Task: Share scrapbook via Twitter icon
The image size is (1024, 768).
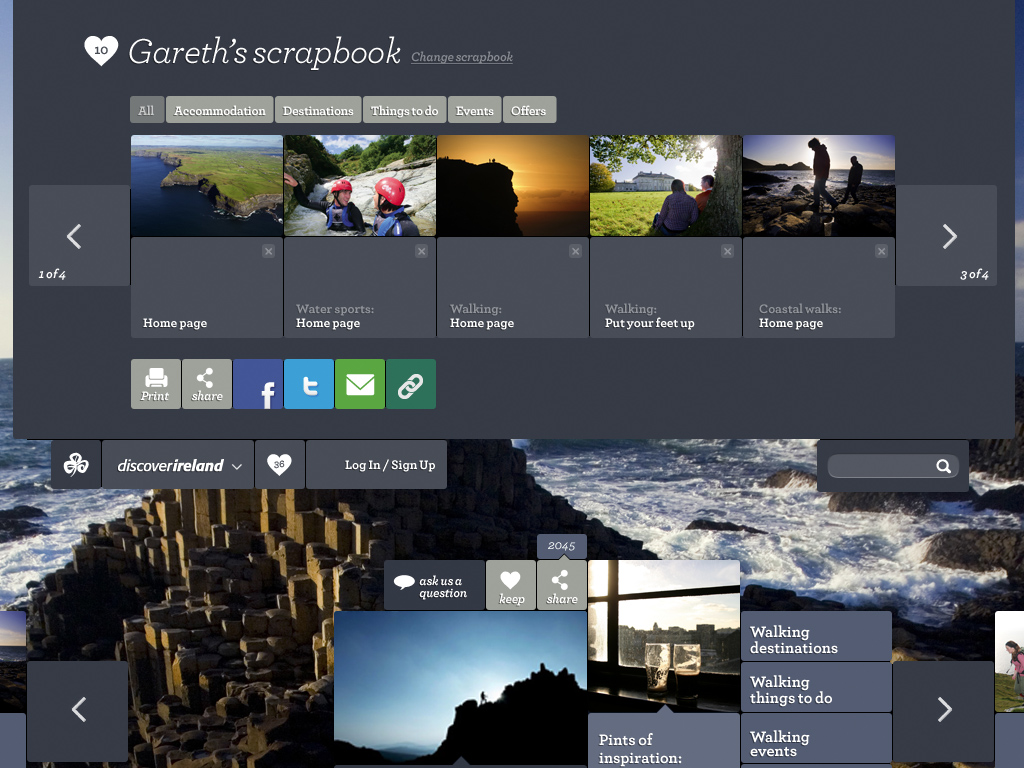Action: [309, 384]
